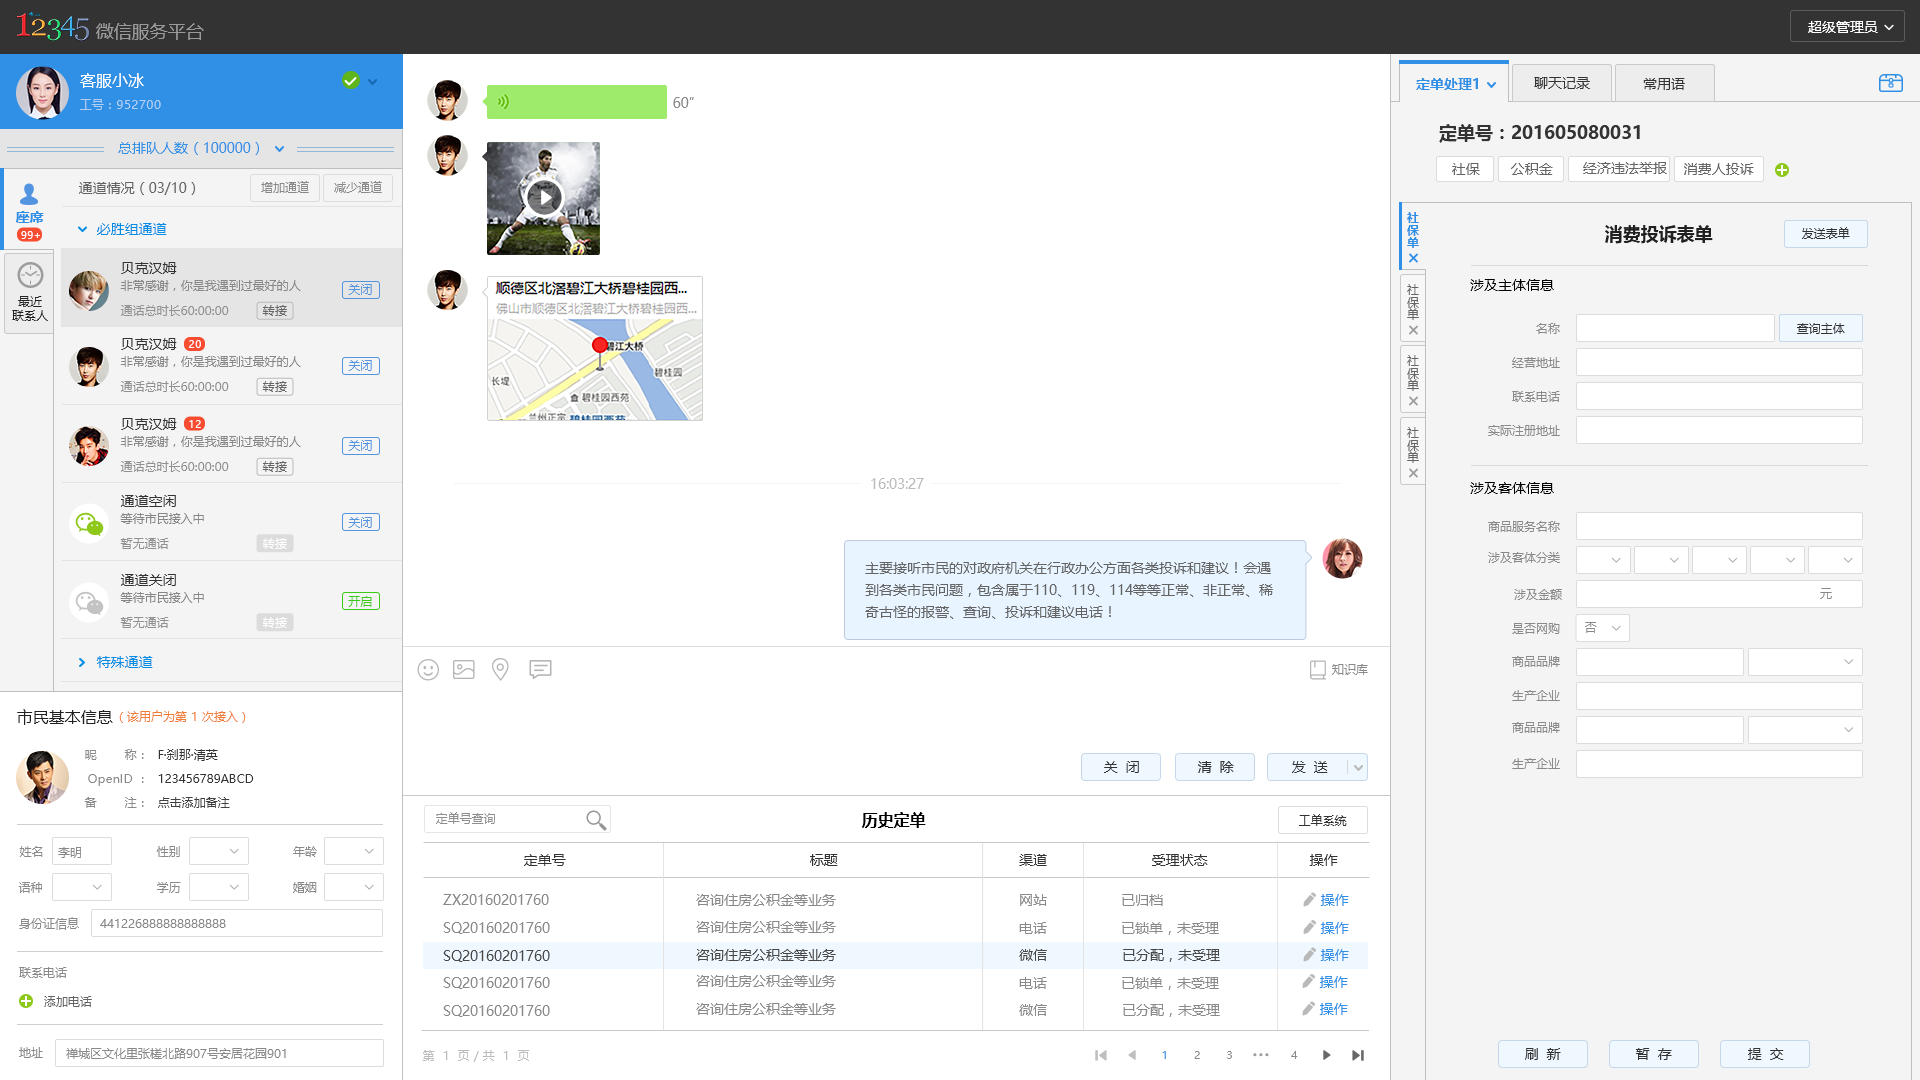Close the idle channel with 关闭 button
Viewport: 1920px width, 1080px height.
click(x=360, y=522)
